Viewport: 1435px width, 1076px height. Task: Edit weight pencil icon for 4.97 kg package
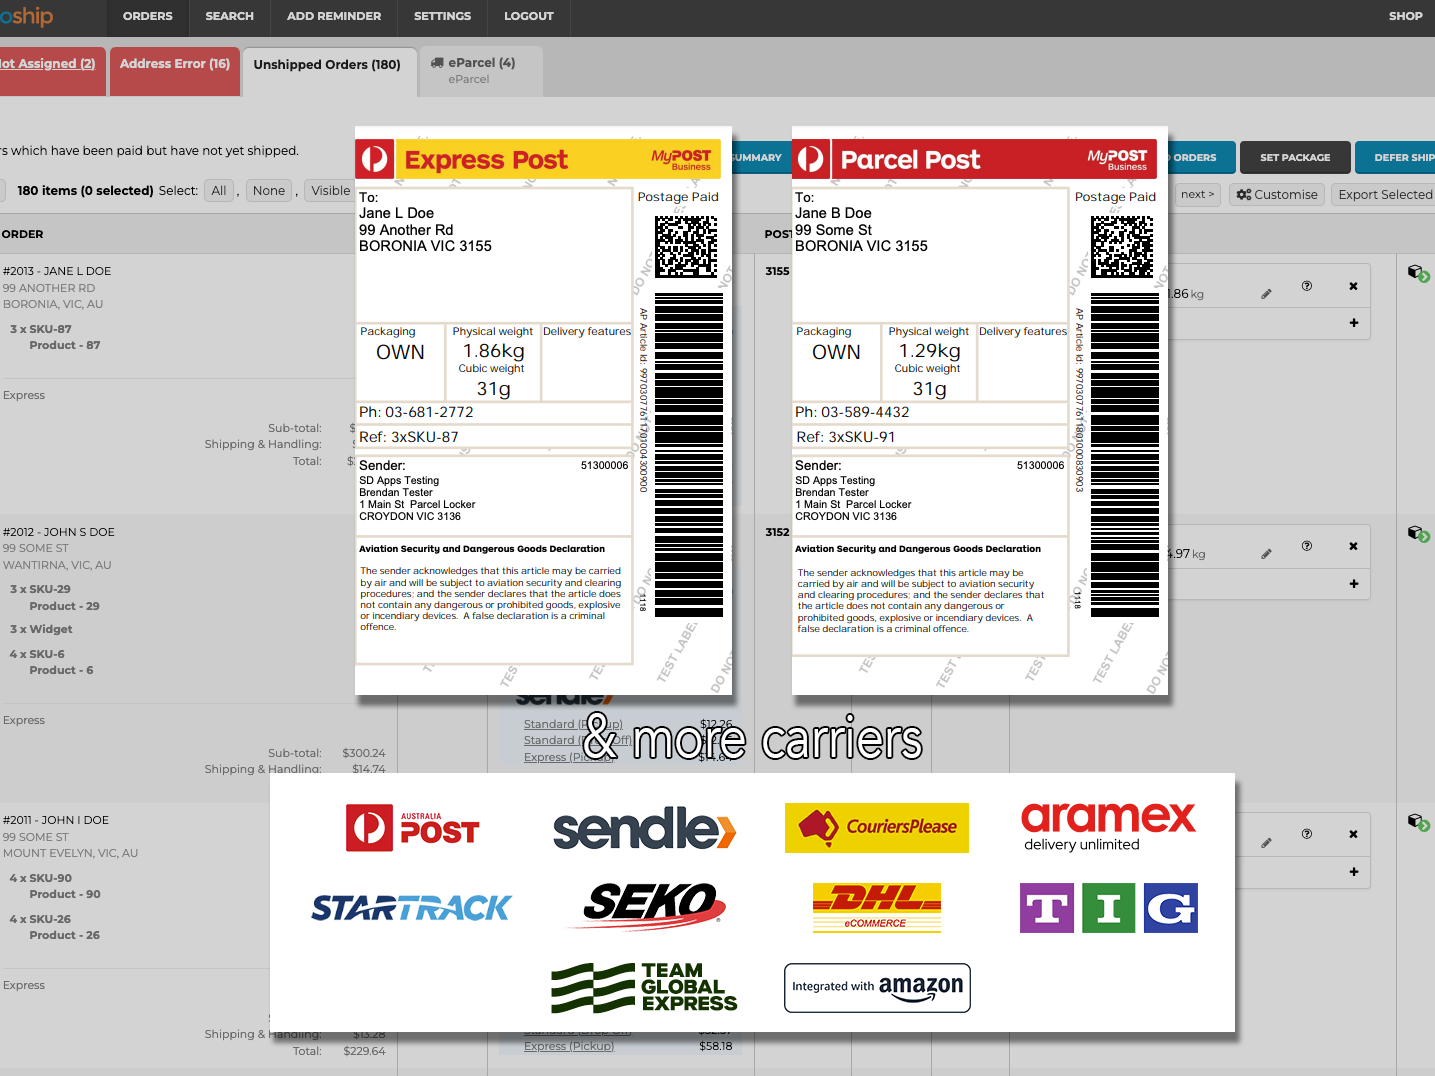[x=1266, y=554]
